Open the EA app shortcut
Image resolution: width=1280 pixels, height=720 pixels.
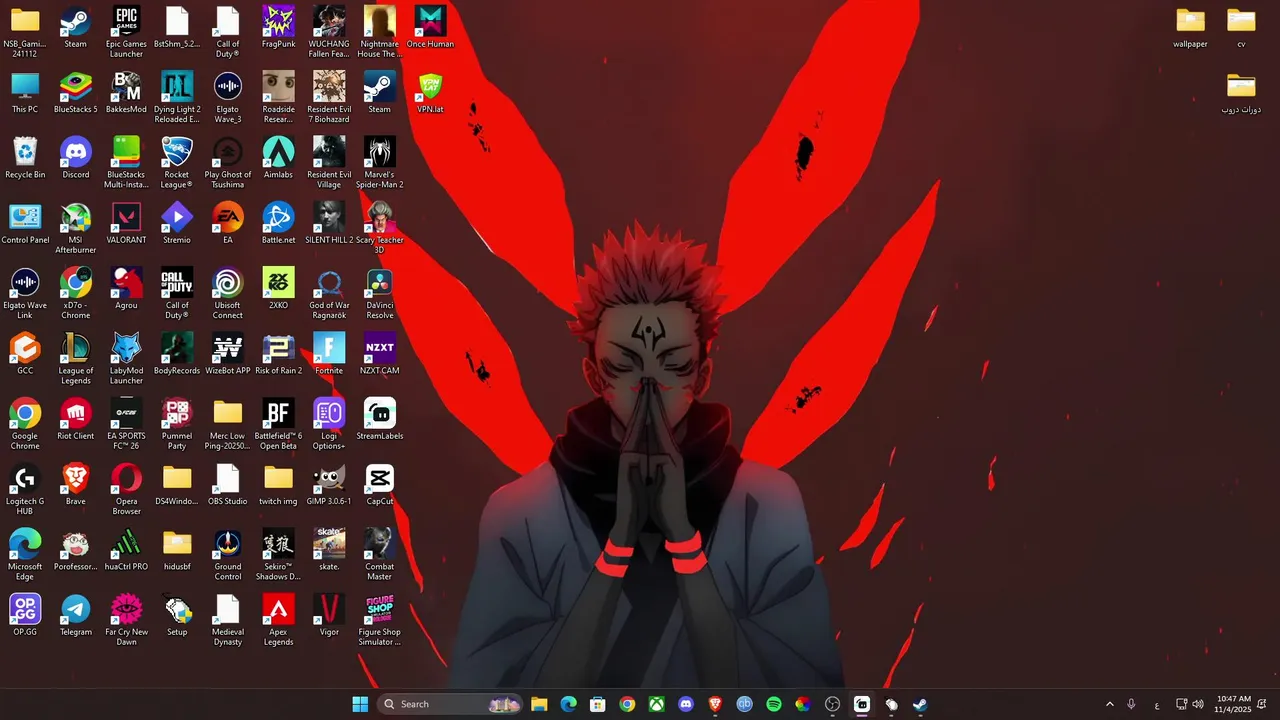coord(228,223)
